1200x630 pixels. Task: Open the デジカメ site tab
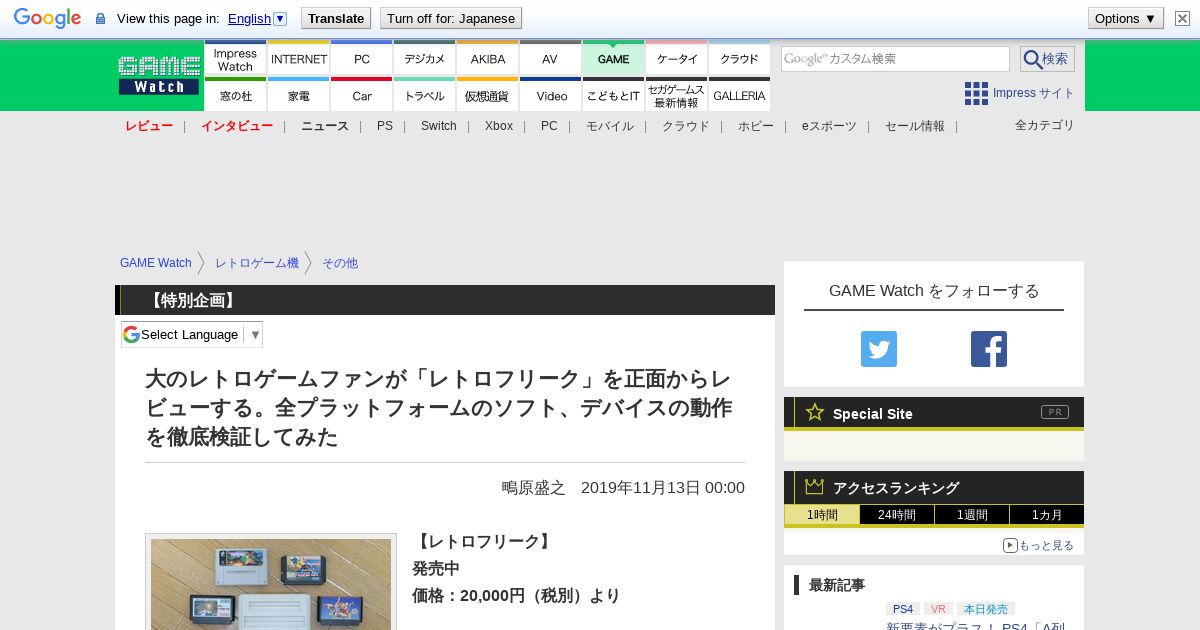(425, 59)
